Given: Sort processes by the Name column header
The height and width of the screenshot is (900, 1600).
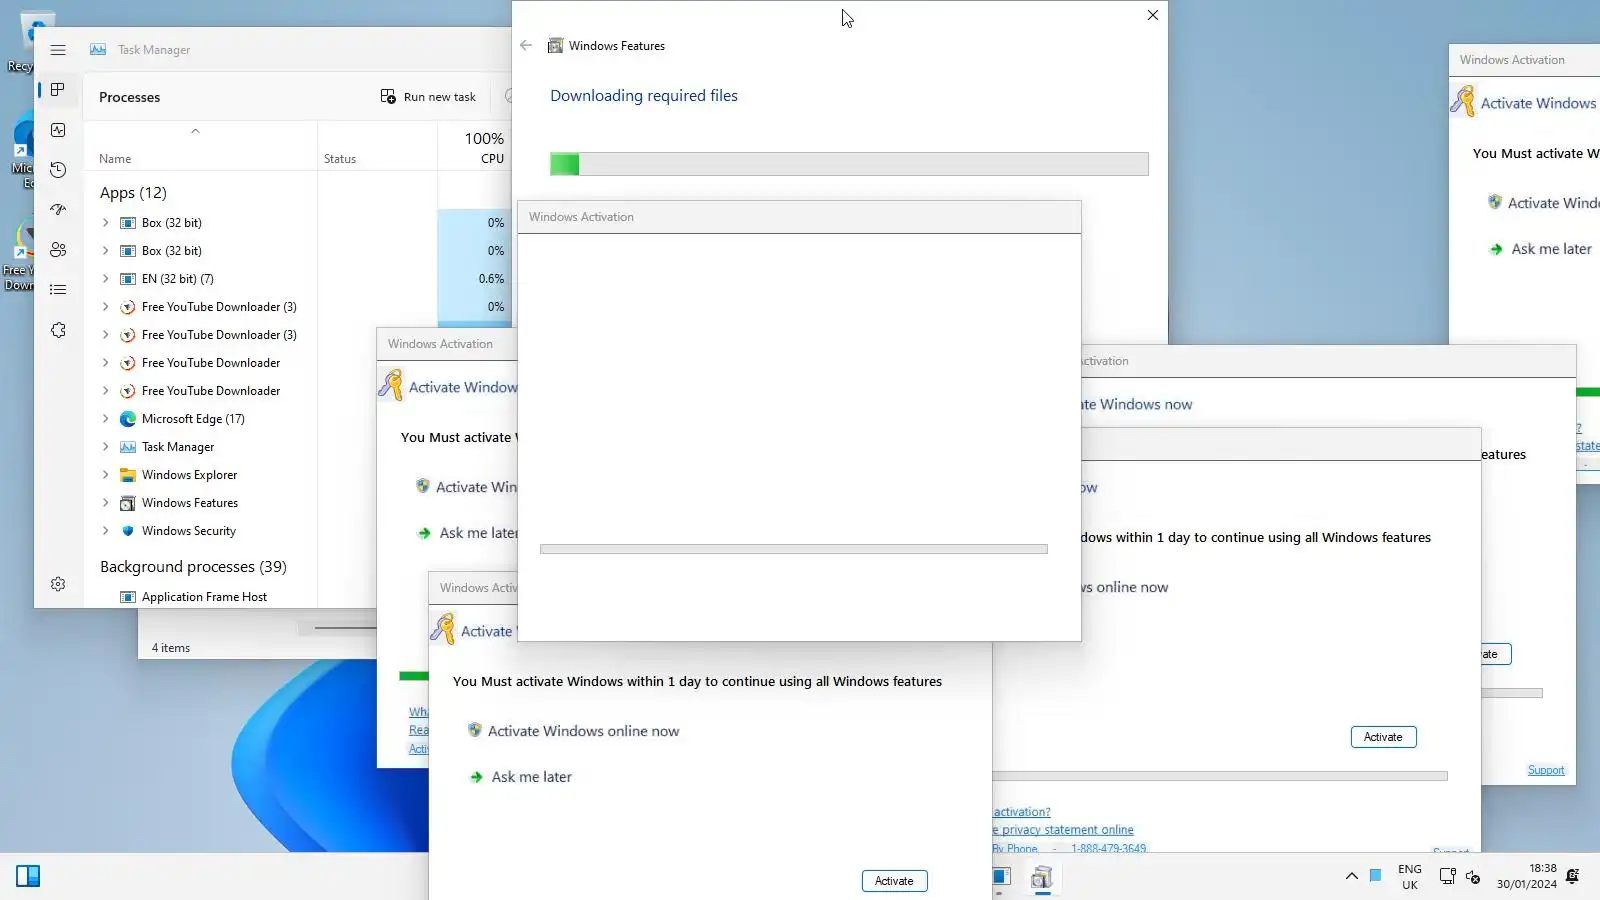Looking at the screenshot, I should pos(115,159).
